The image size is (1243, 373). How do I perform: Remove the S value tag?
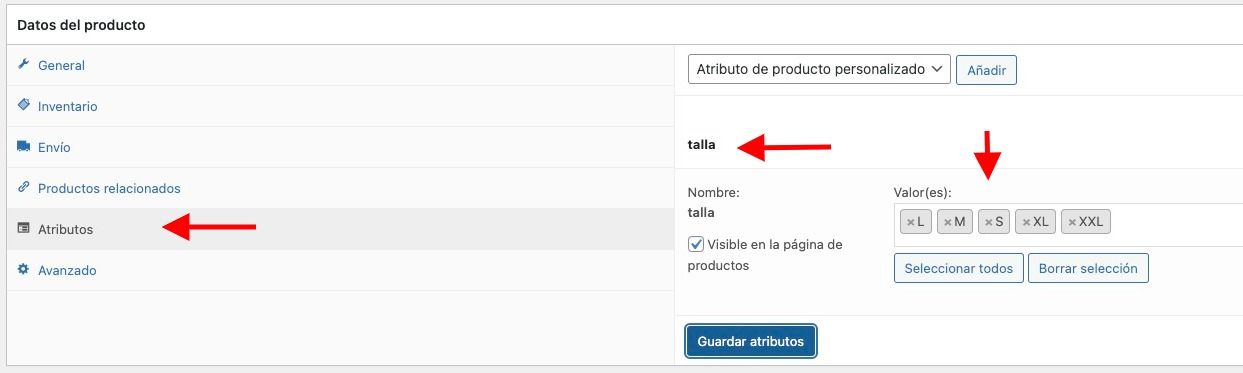point(989,222)
